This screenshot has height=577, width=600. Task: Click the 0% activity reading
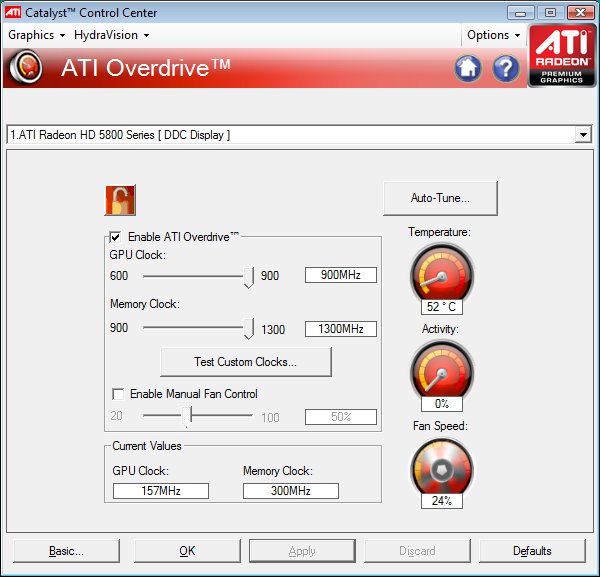click(442, 404)
